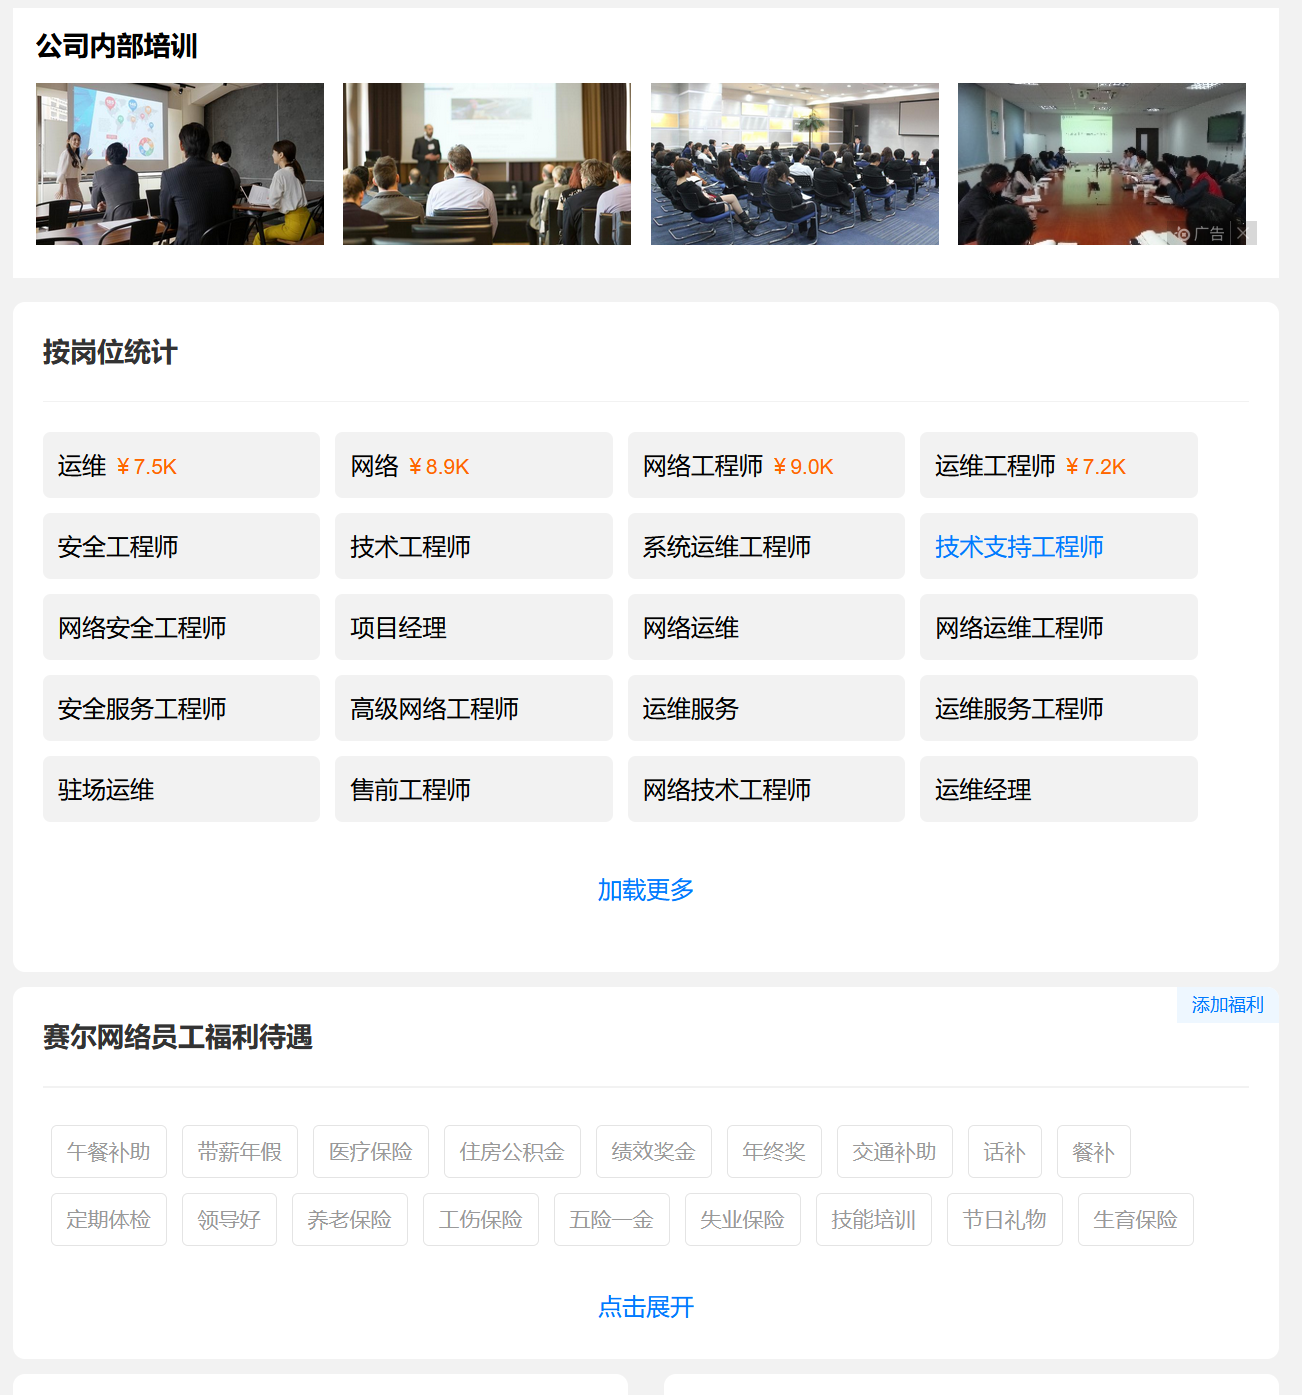Click the 网络 ¥8.9K position tile
The height and width of the screenshot is (1395, 1302).
click(473, 466)
